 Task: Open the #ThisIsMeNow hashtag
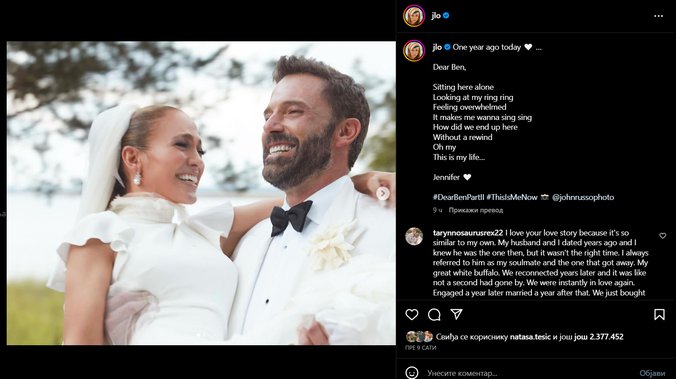[x=512, y=197]
